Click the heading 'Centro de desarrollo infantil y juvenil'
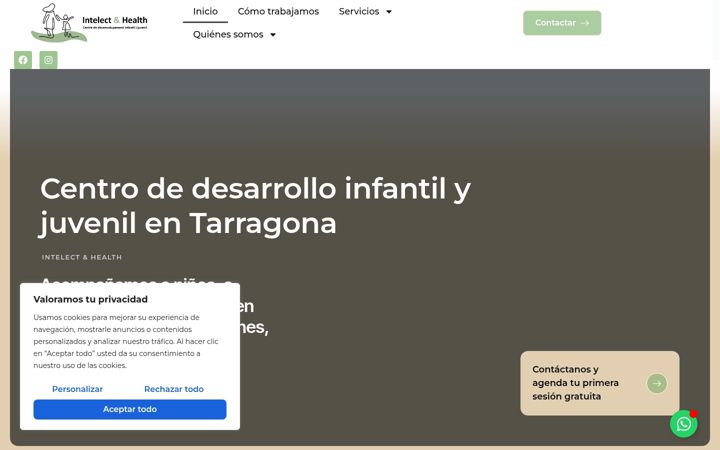Screen dimensions: 720x450 pos(255,206)
